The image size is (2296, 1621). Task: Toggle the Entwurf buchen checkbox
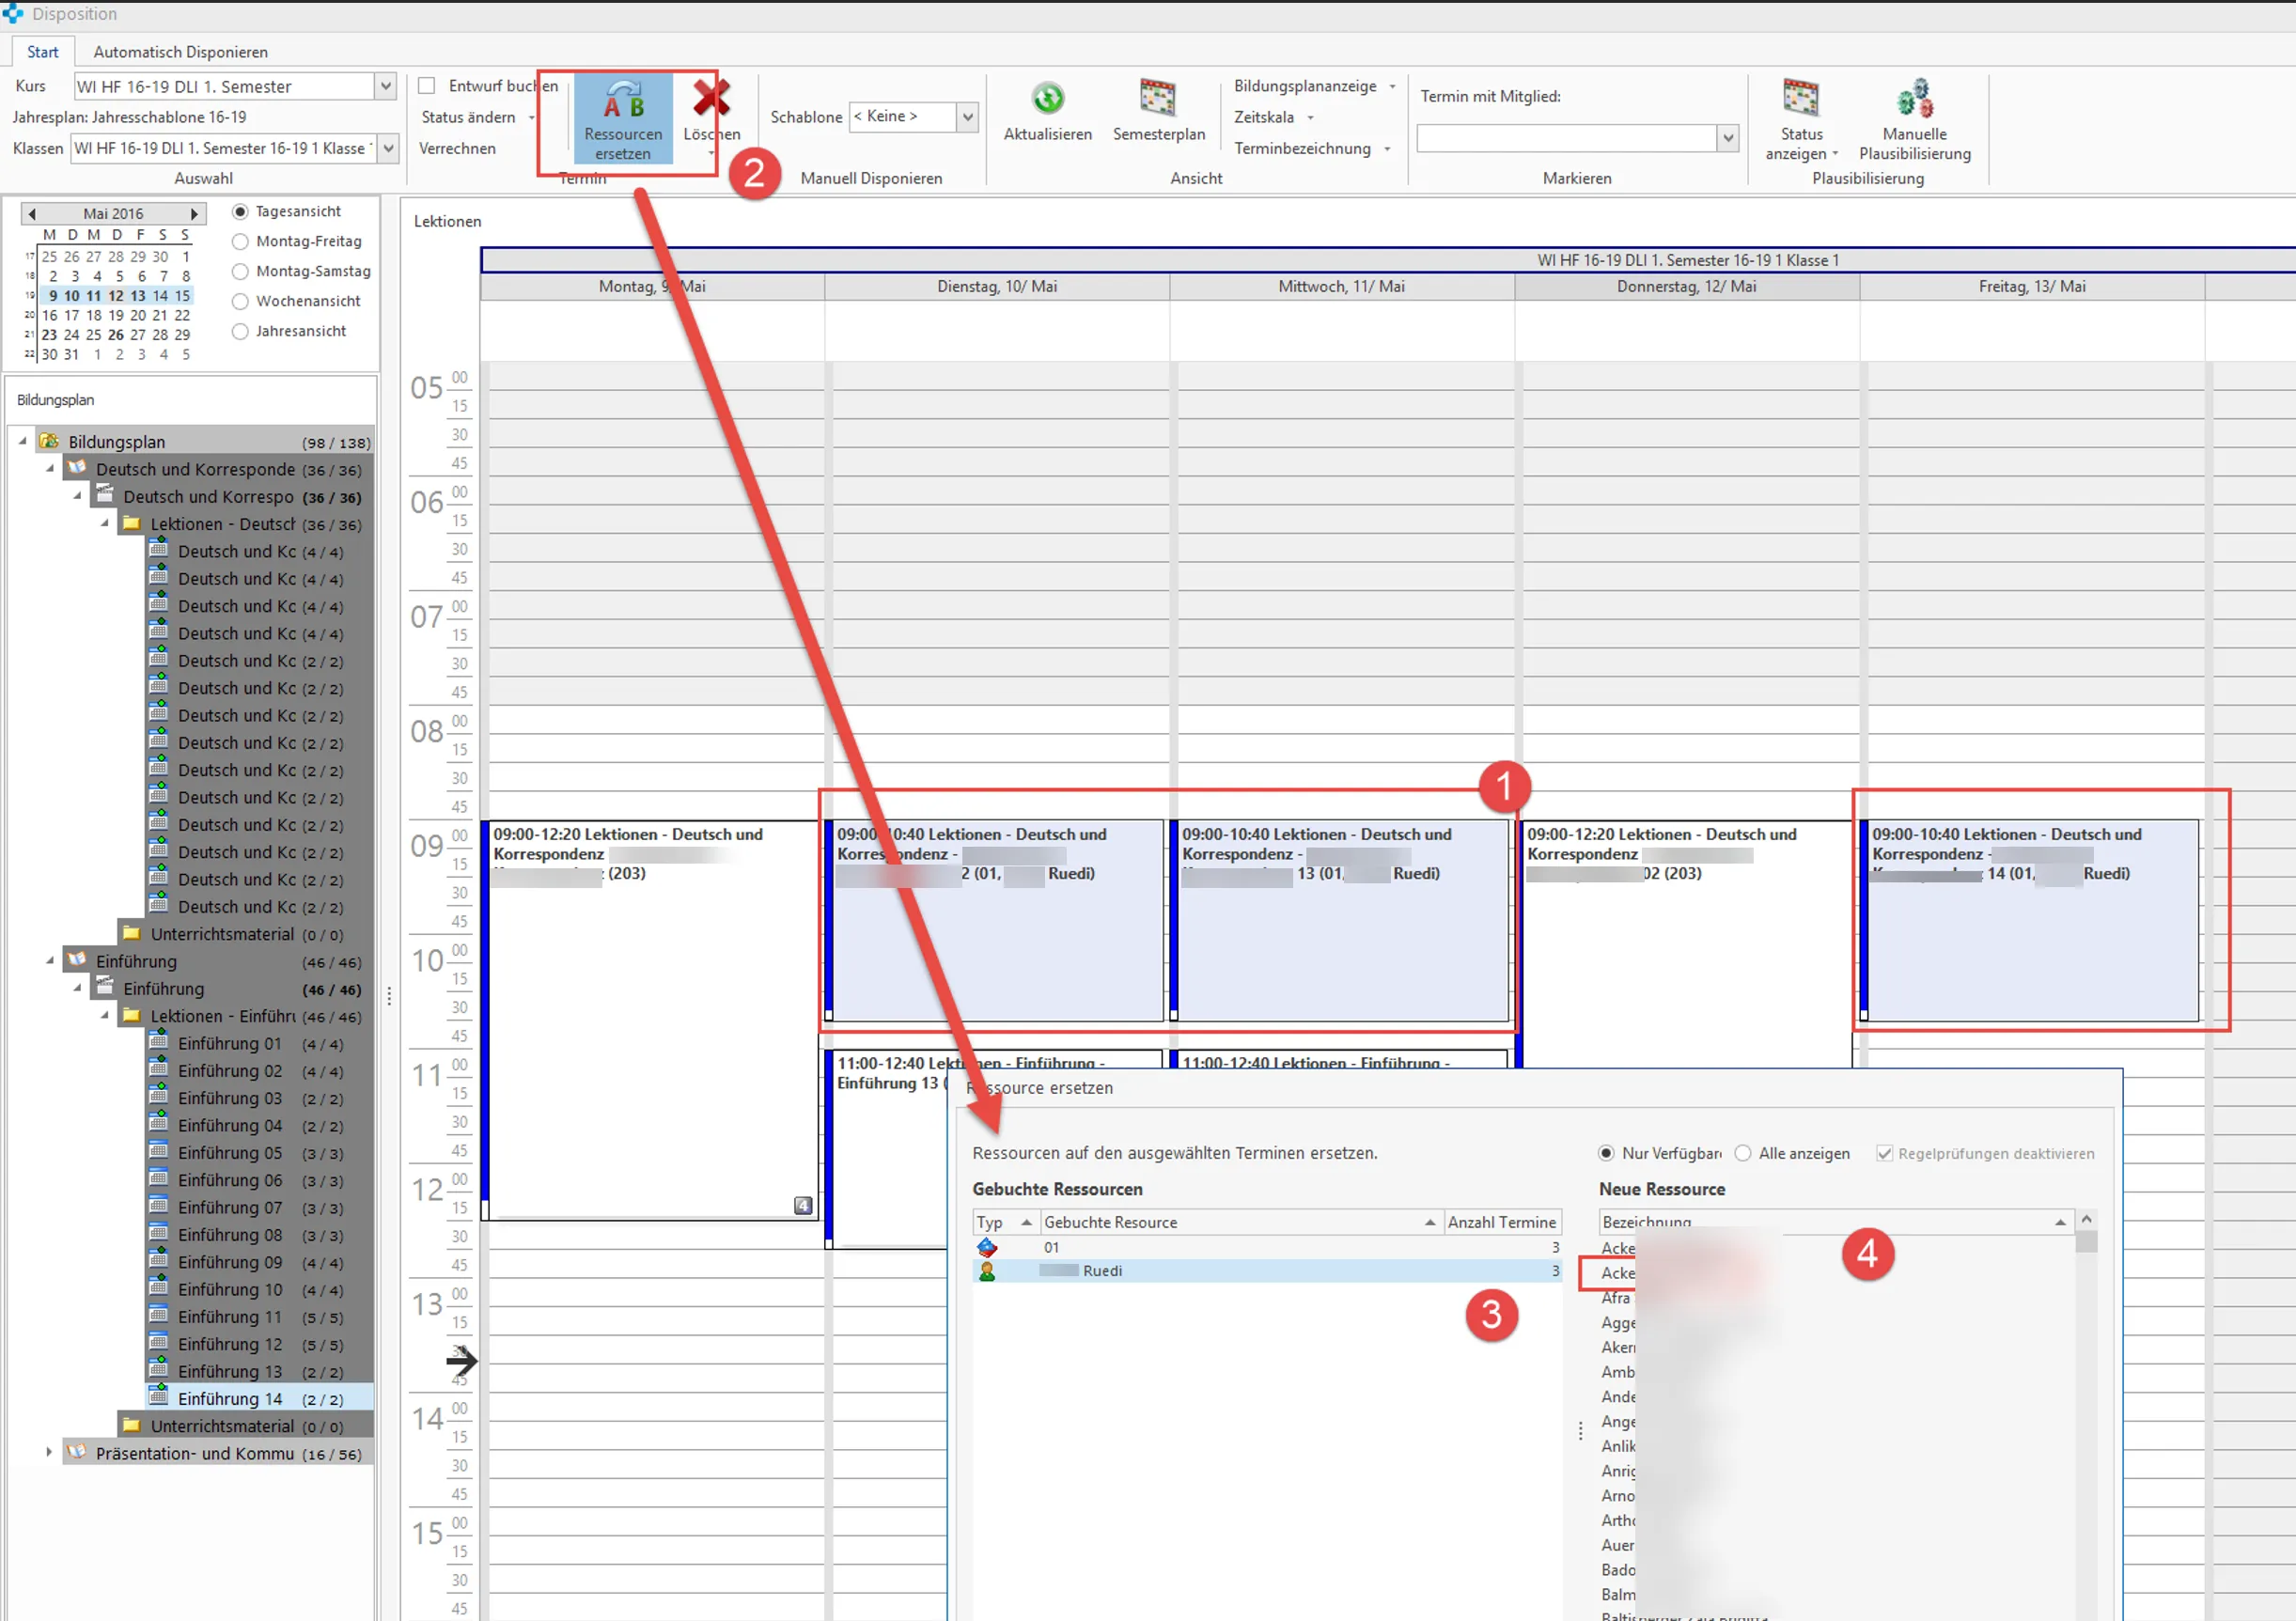(x=427, y=86)
